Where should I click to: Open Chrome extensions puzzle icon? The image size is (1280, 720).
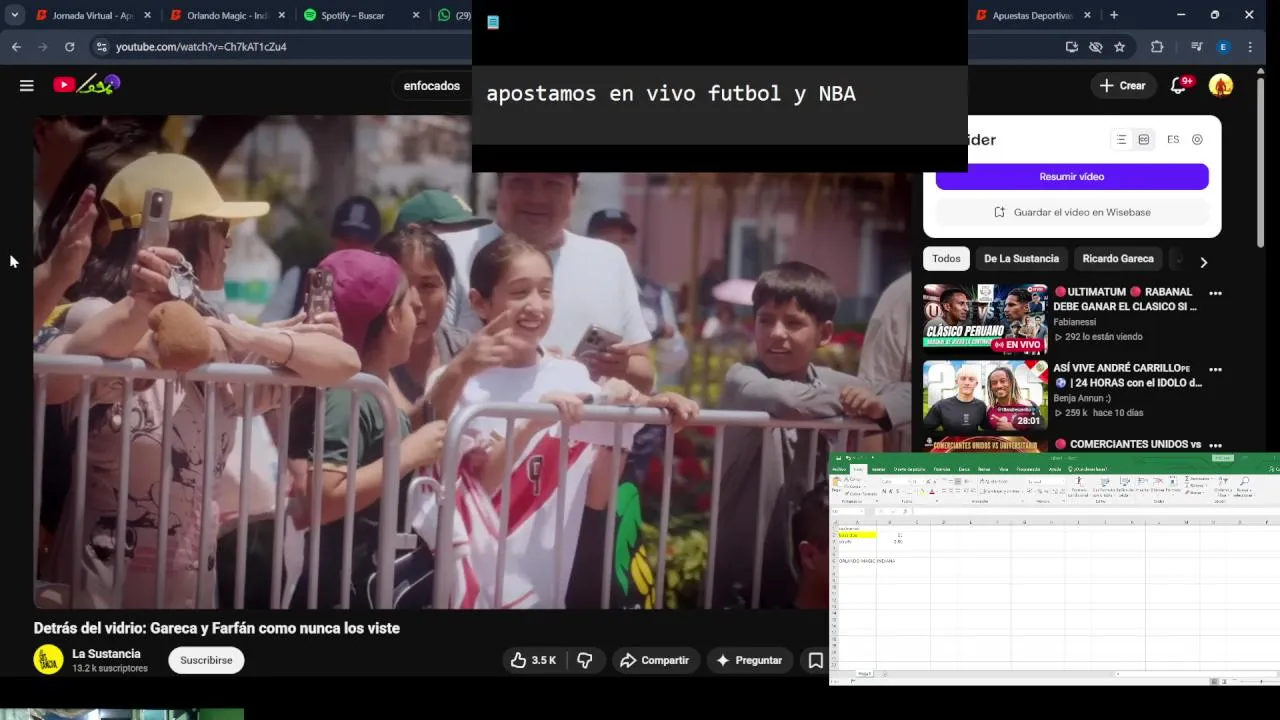point(1157,47)
